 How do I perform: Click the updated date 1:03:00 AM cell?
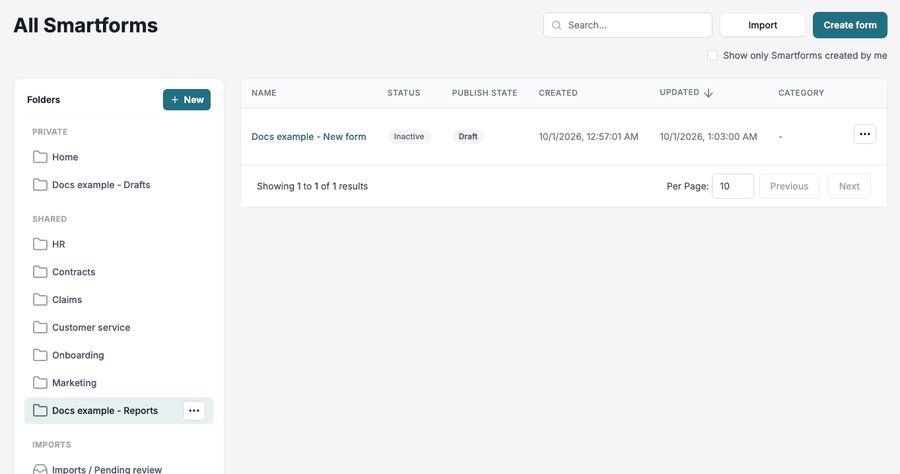708,137
